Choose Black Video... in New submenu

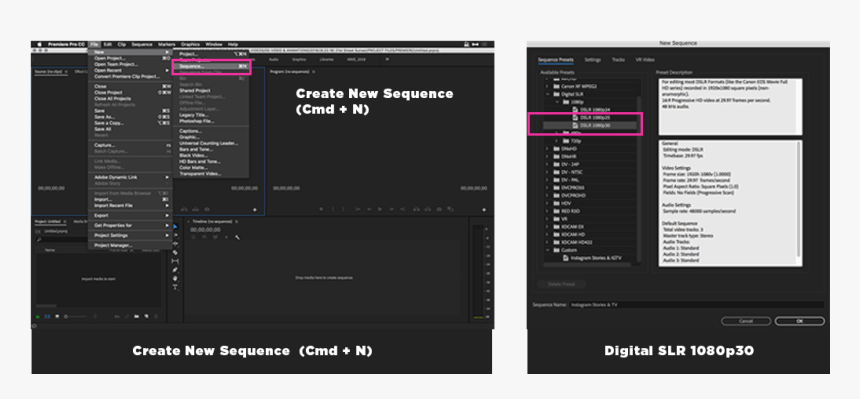click(211, 155)
